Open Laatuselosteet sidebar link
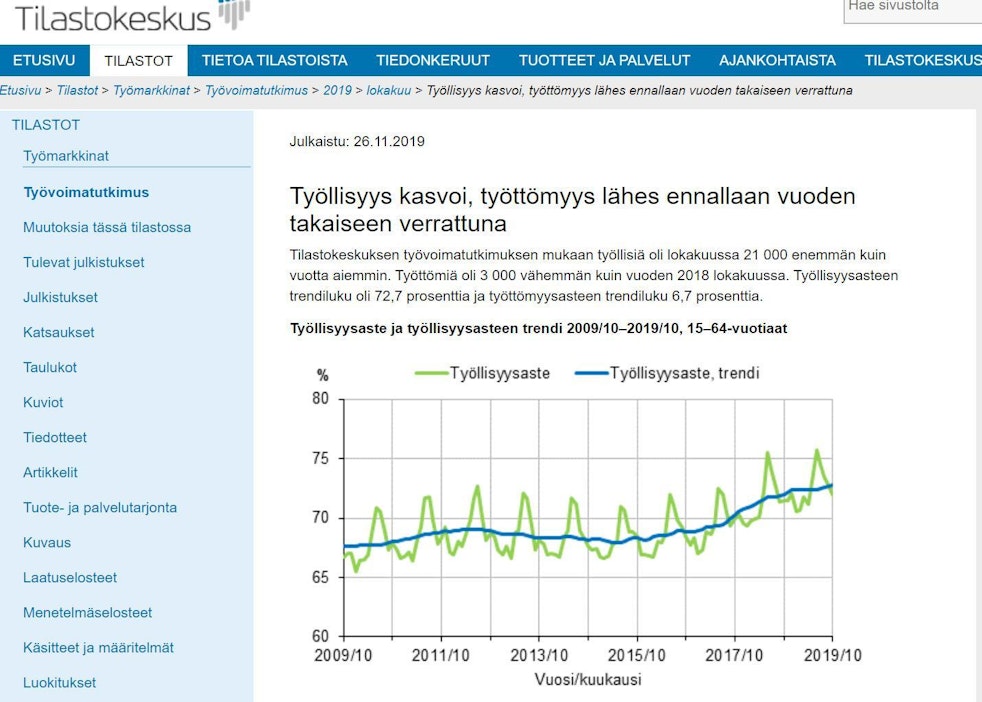 point(70,577)
